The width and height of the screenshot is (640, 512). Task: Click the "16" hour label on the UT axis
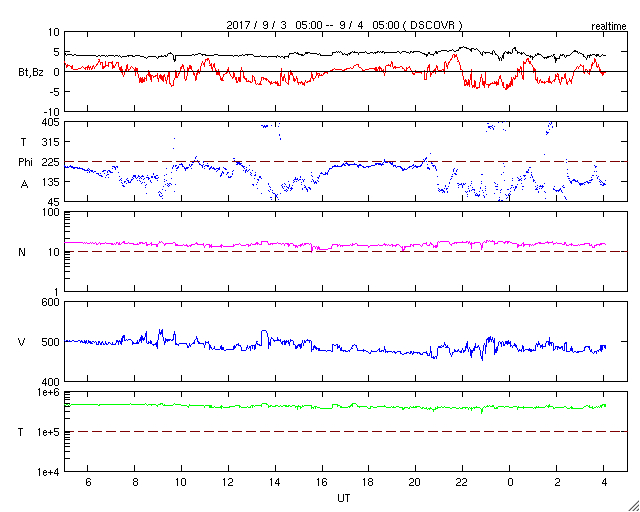pos(322,483)
